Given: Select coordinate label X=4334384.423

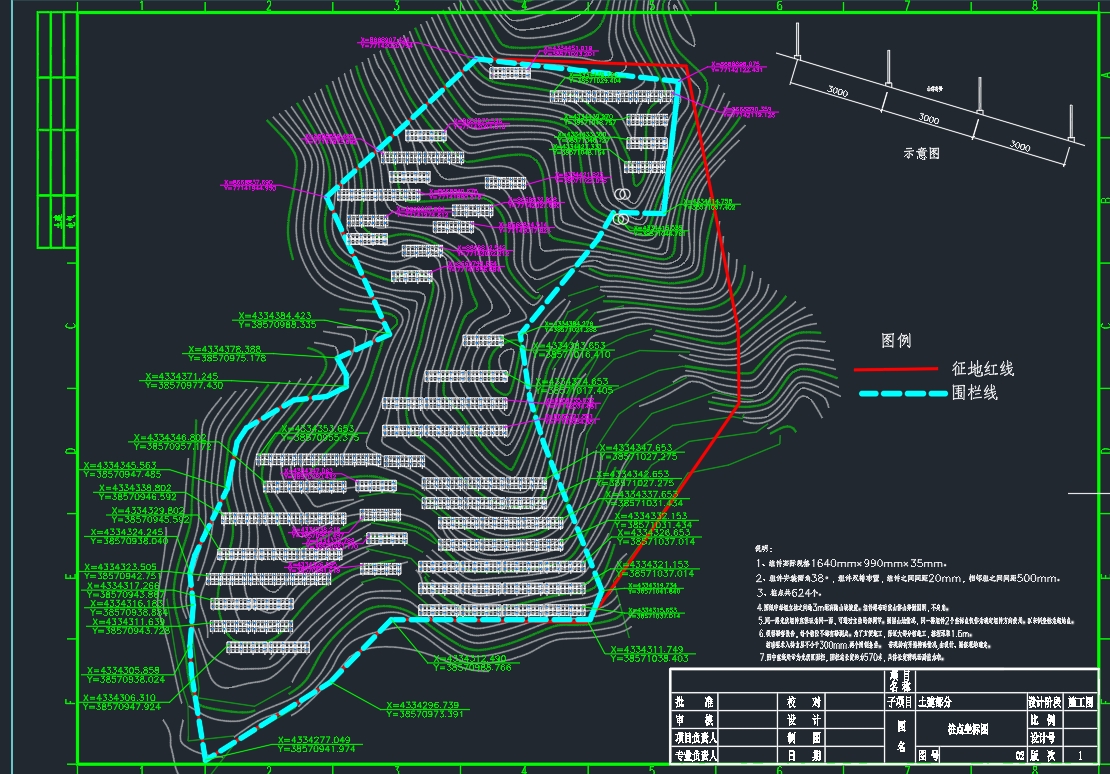Looking at the screenshot, I should pyautogui.click(x=275, y=316).
